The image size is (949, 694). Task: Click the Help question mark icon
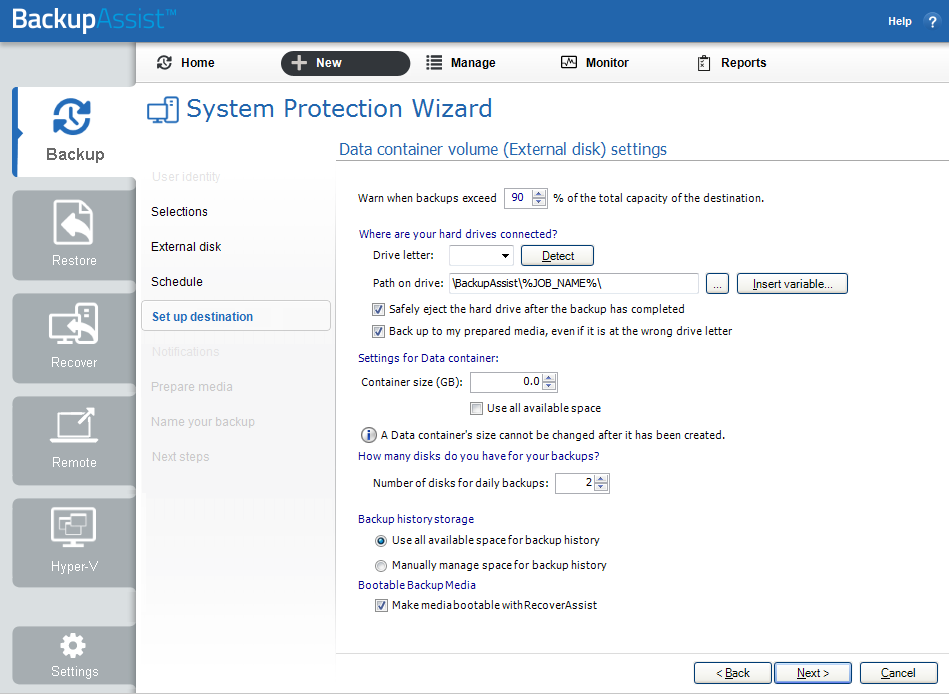[932, 21]
